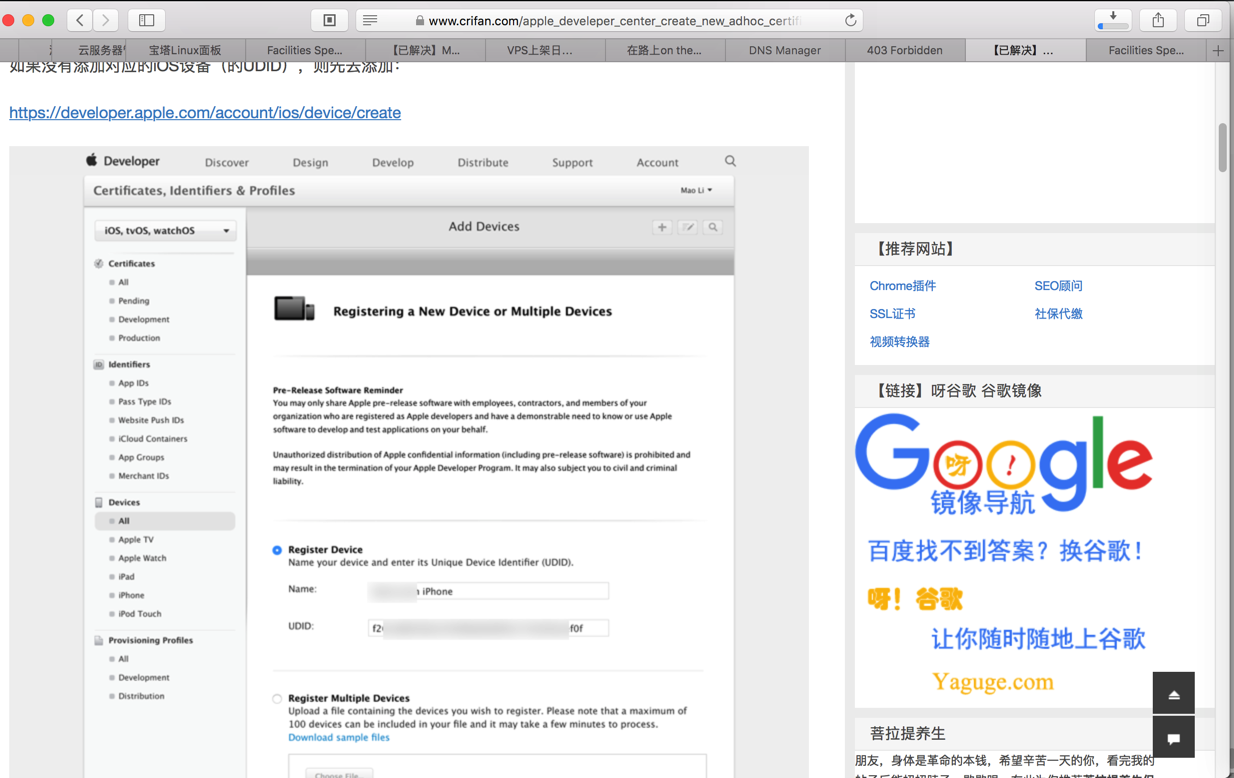Open the Discover menu item
Image resolution: width=1234 pixels, height=778 pixels.
pyautogui.click(x=227, y=162)
